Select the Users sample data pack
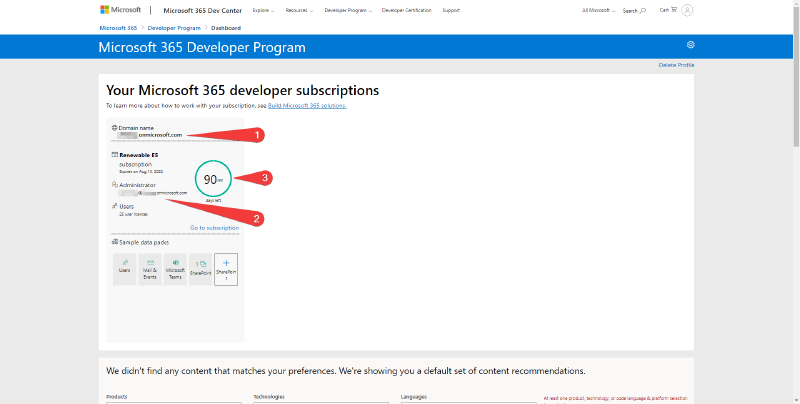 [x=124, y=269]
